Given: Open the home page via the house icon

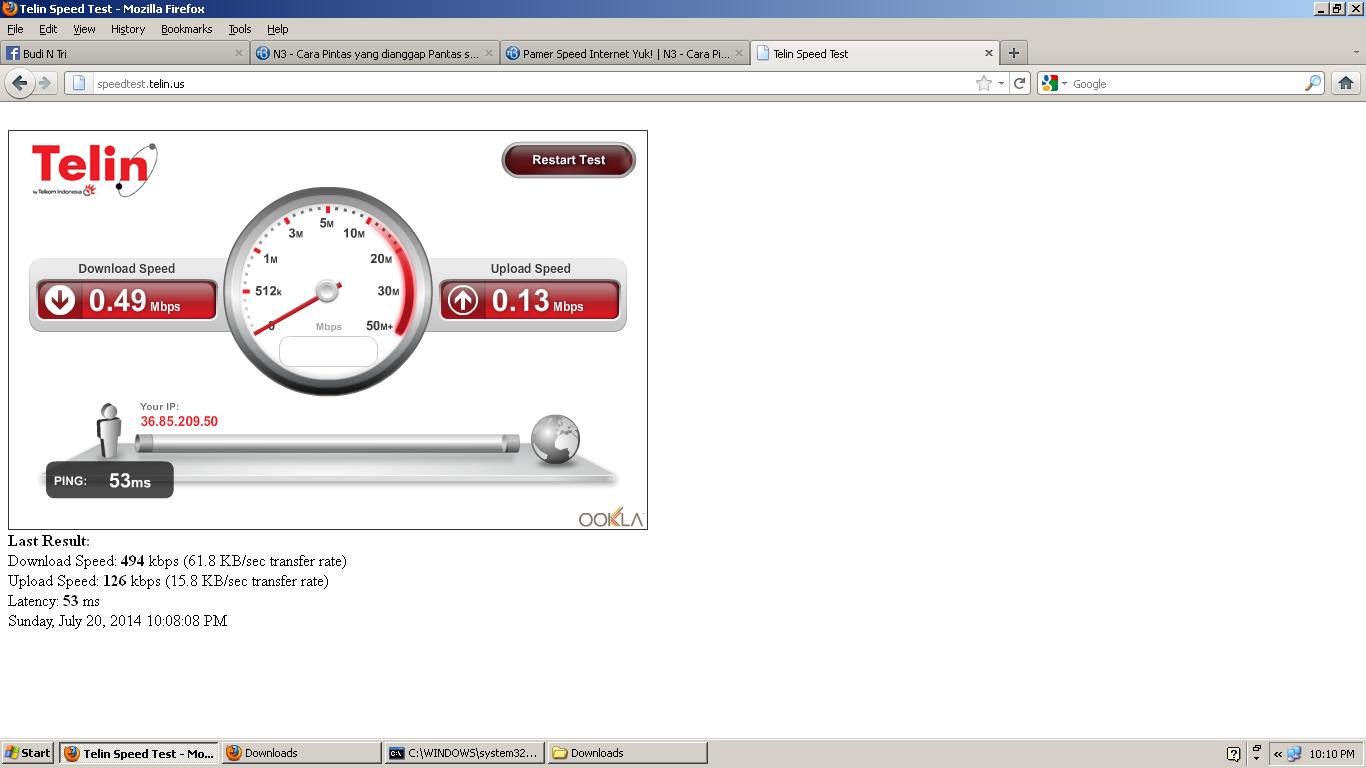Looking at the screenshot, I should (1346, 84).
